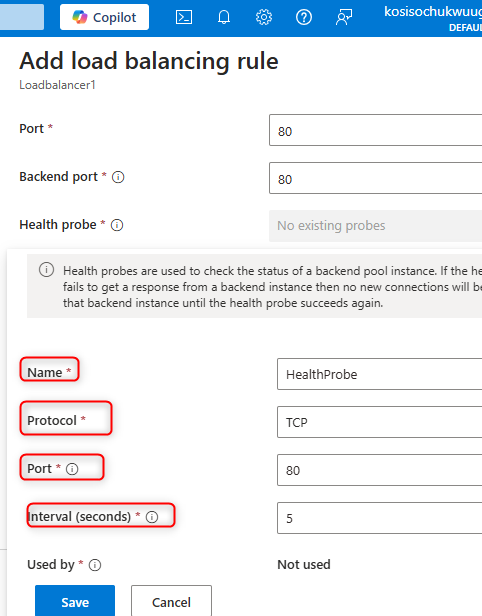The image size is (482, 616).
Task: Open help question mark icon
Action: point(304,17)
